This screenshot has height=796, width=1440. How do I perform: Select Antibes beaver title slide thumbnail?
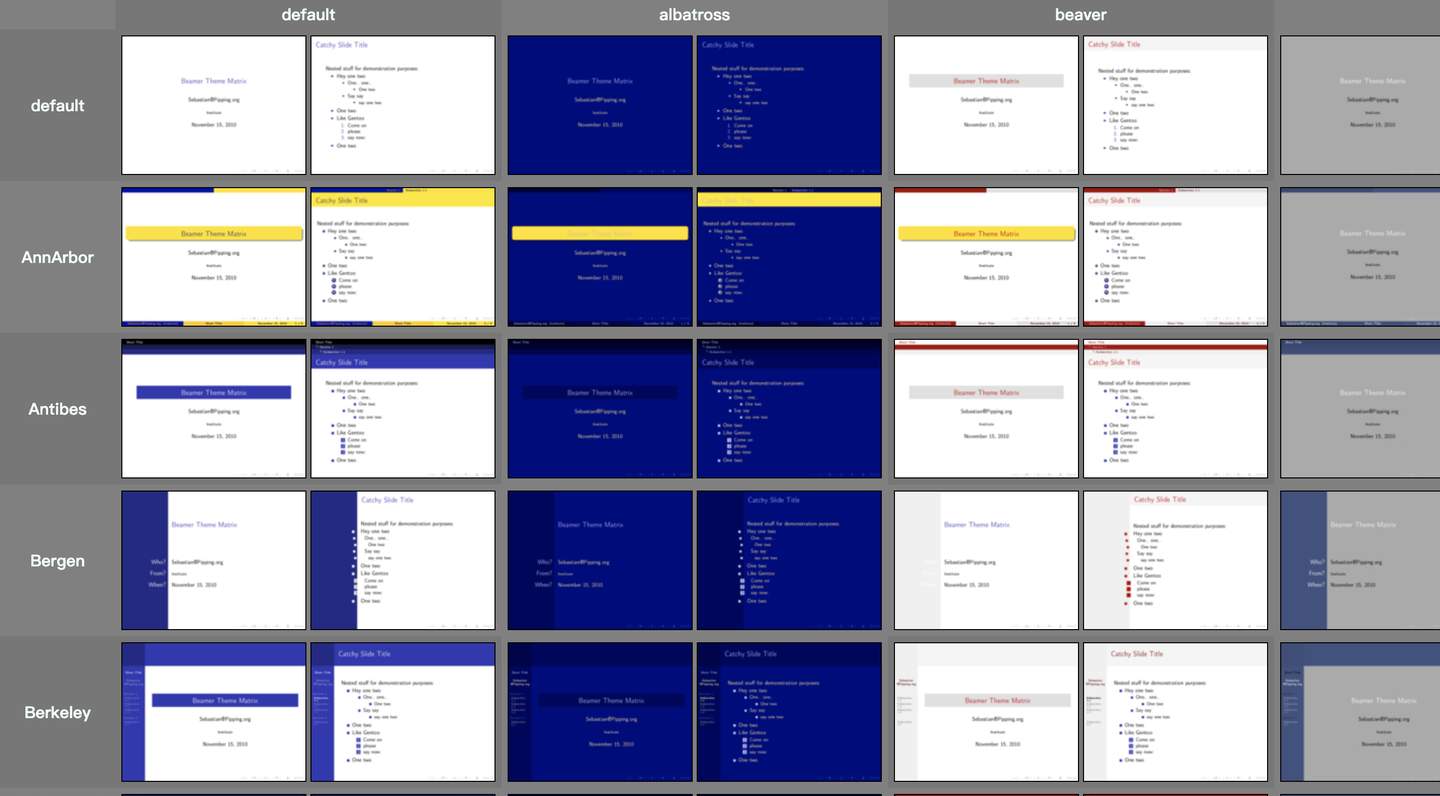(986, 409)
